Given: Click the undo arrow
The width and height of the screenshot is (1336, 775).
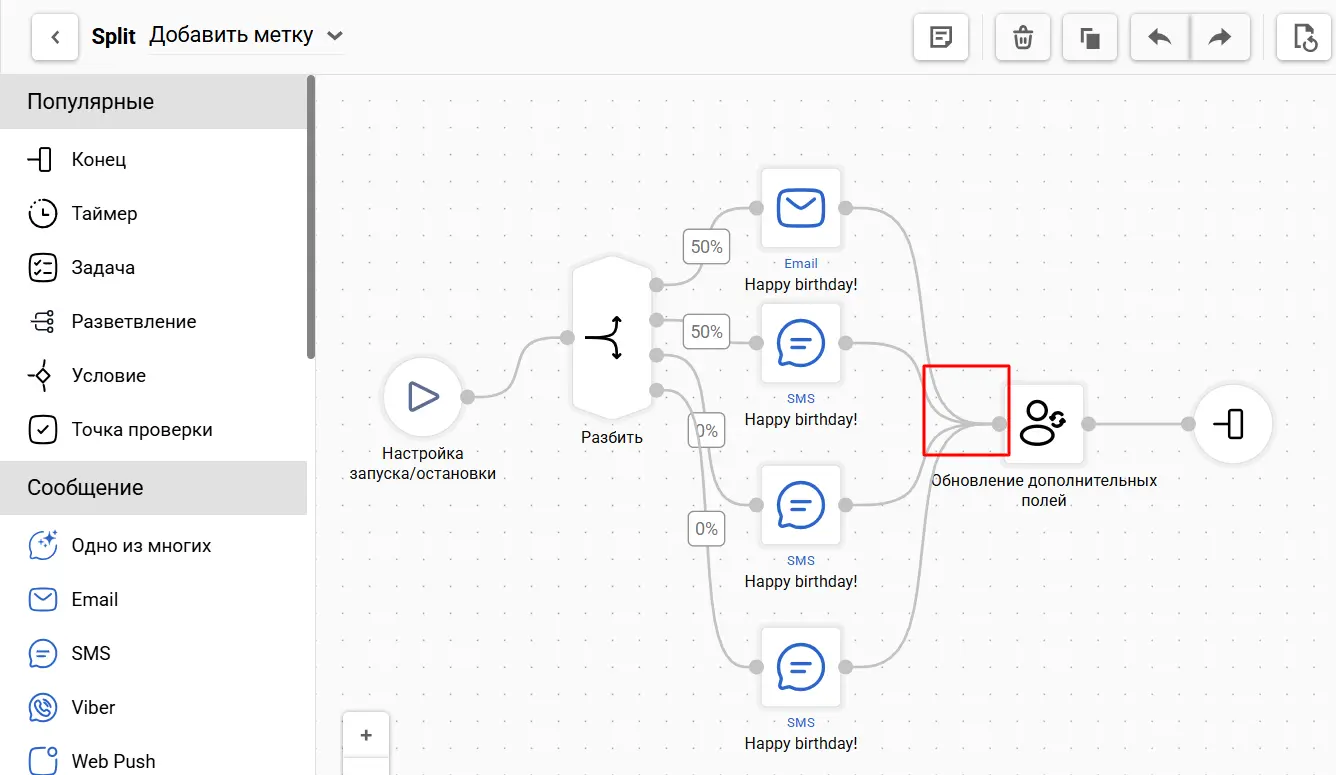Looking at the screenshot, I should [x=1160, y=38].
